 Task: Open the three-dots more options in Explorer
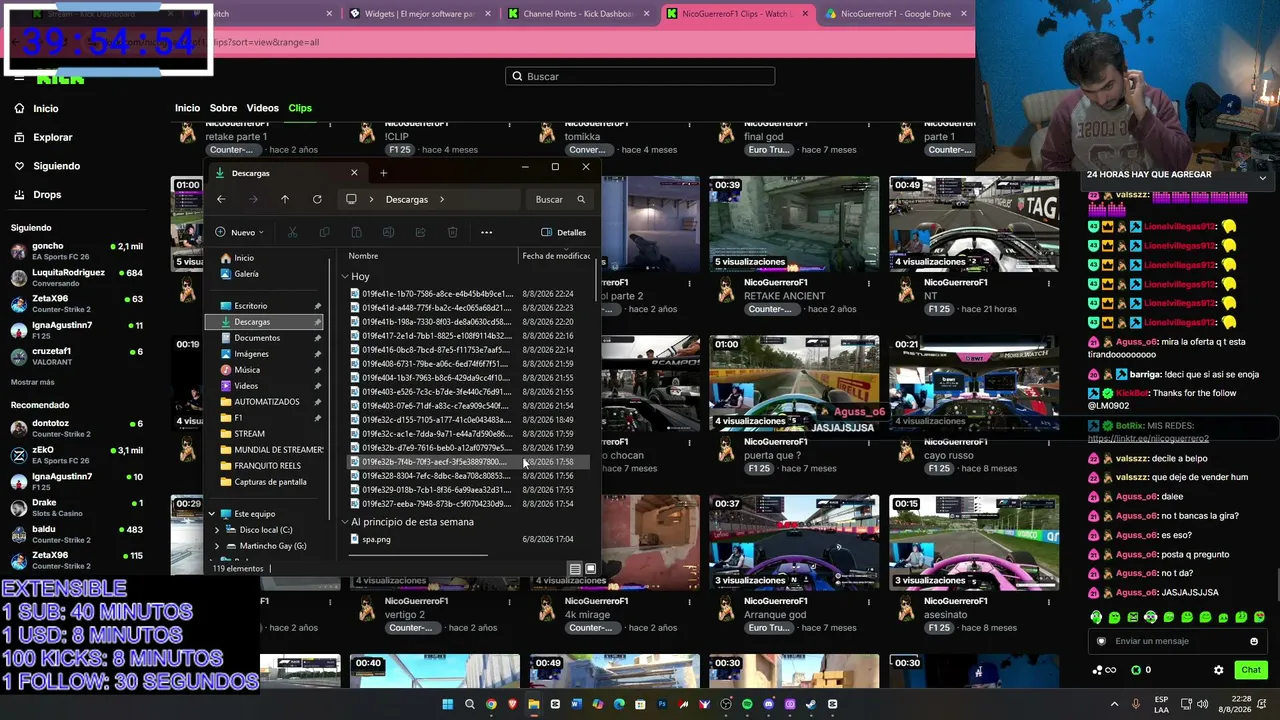(x=486, y=232)
